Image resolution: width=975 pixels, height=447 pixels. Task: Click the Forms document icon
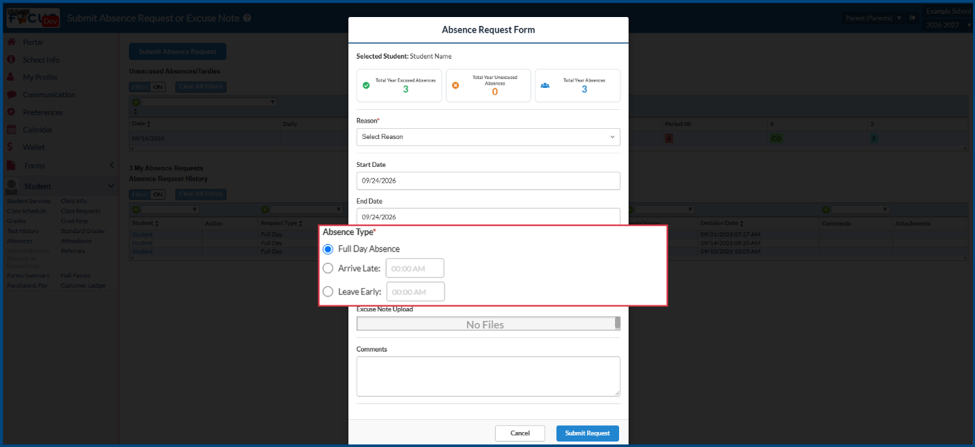11,165
